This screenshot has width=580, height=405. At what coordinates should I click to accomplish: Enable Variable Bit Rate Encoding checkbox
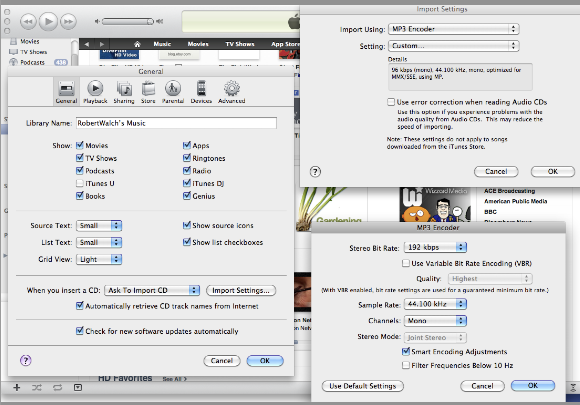[406, 263]
